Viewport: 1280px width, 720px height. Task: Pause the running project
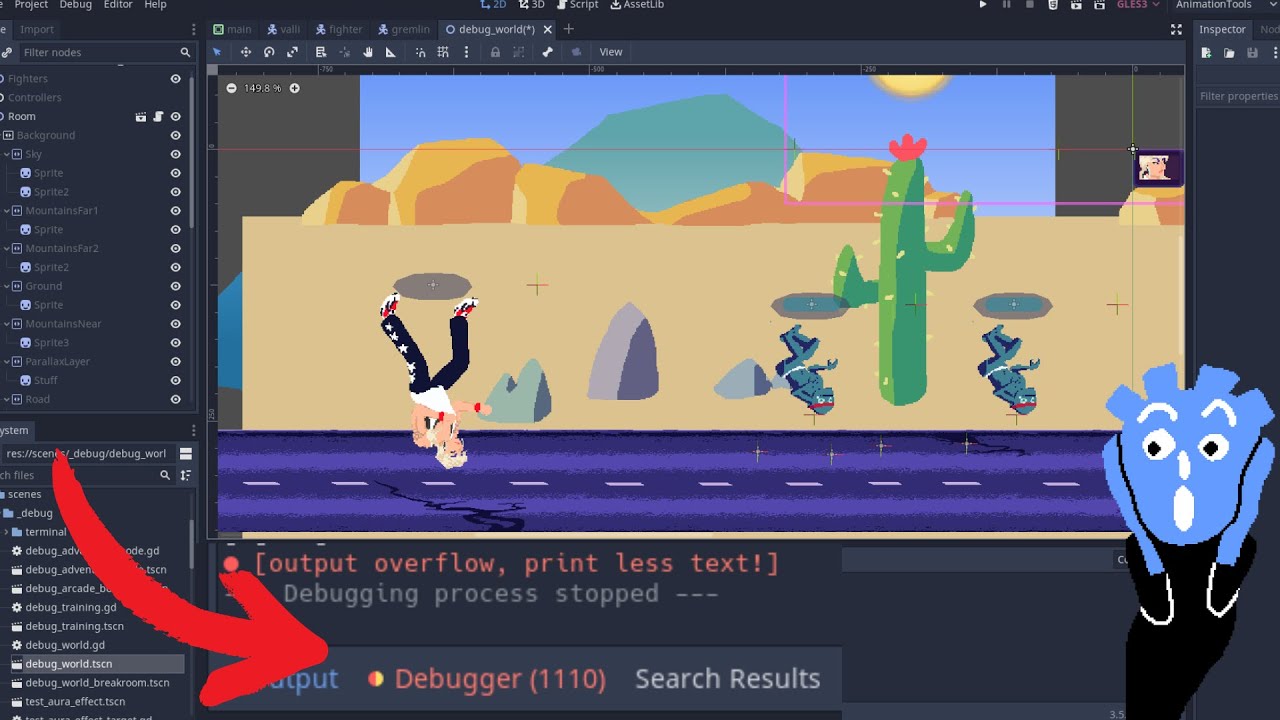tap(1006, 5)
